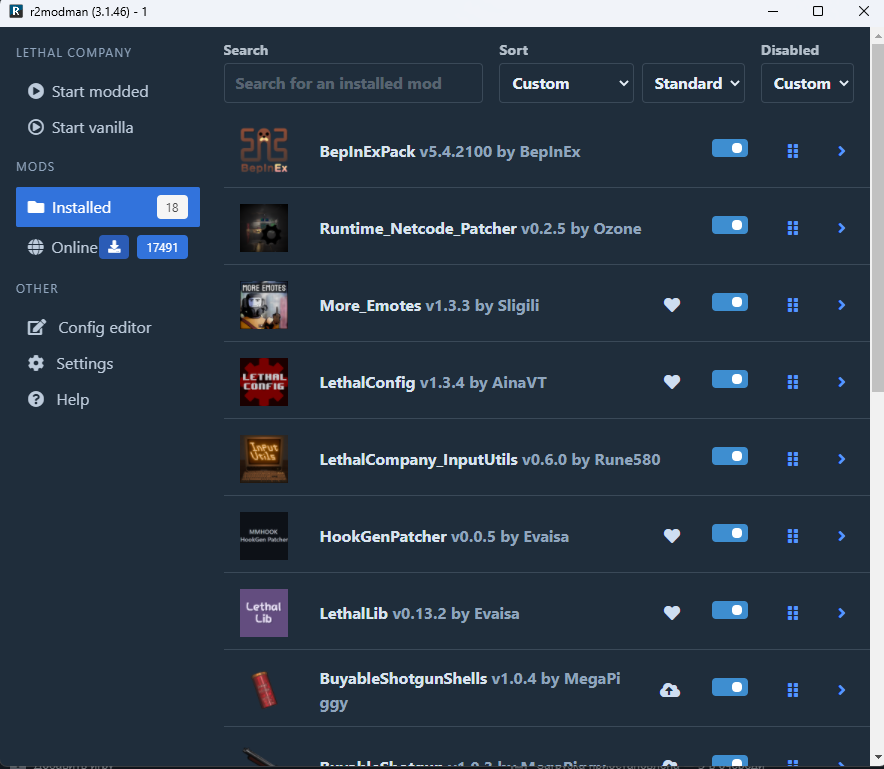
Task: Click the 18 installed count badge
Action: coord(172,207)
